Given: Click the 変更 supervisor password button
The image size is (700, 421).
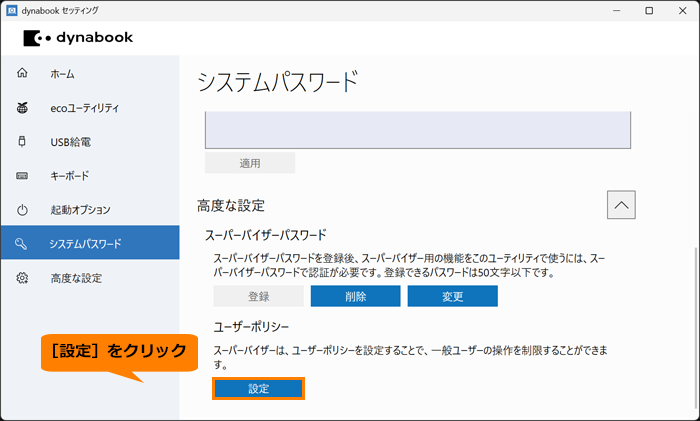Looking at the screenshot, I should coord(453,296).
